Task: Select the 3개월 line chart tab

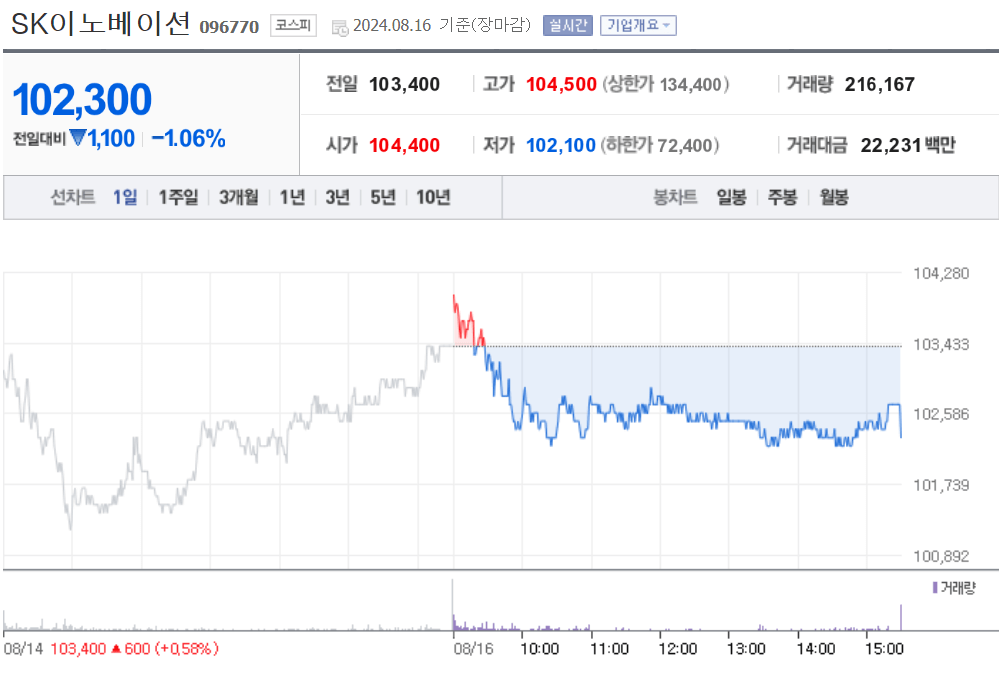Action: 239,198
